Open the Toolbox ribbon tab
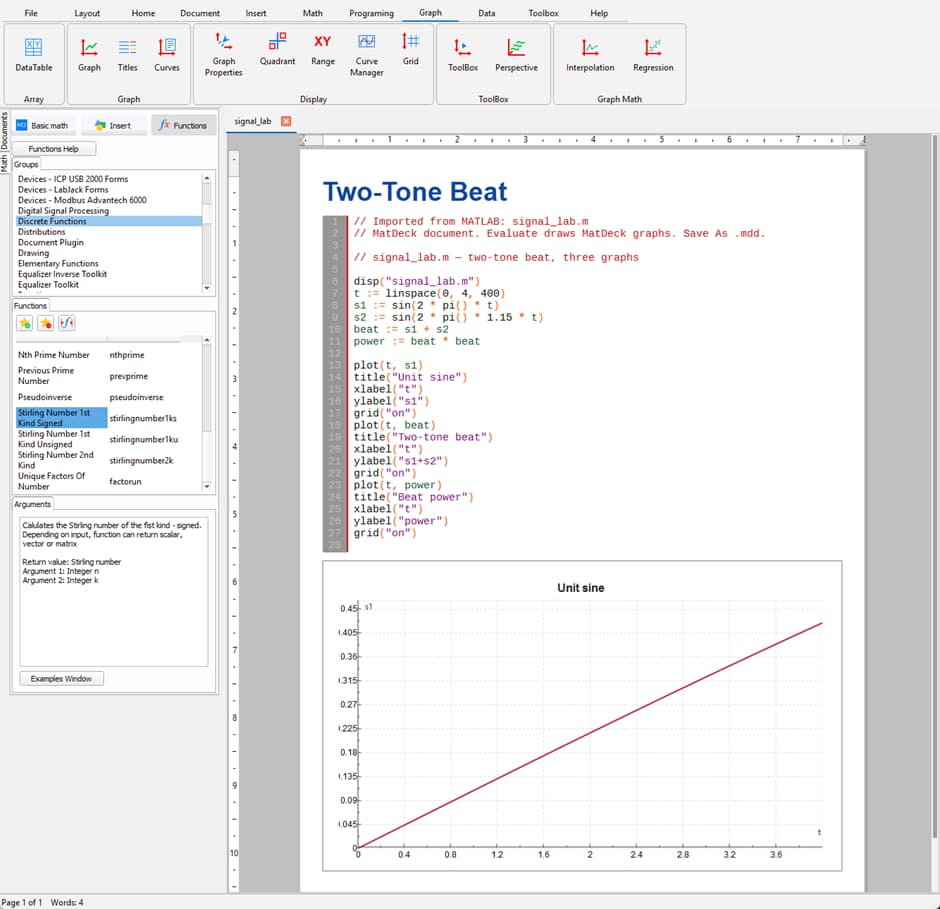940x909 pixels. (x=543, y=13)
